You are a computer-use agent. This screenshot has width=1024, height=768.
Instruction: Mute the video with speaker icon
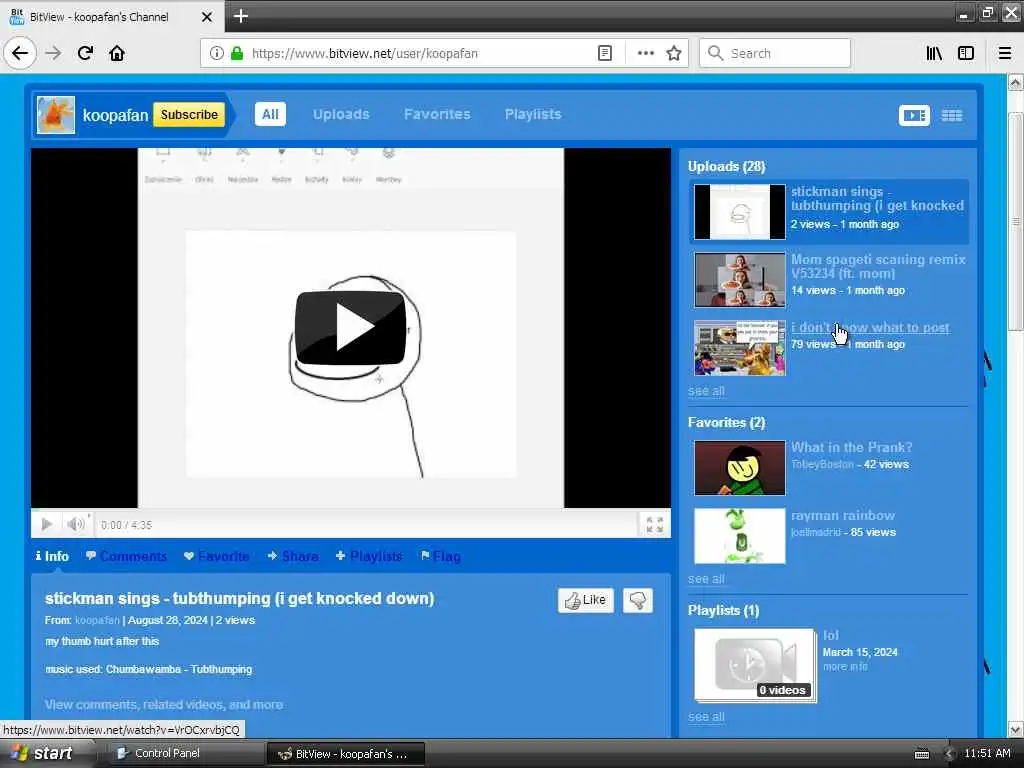76,524
